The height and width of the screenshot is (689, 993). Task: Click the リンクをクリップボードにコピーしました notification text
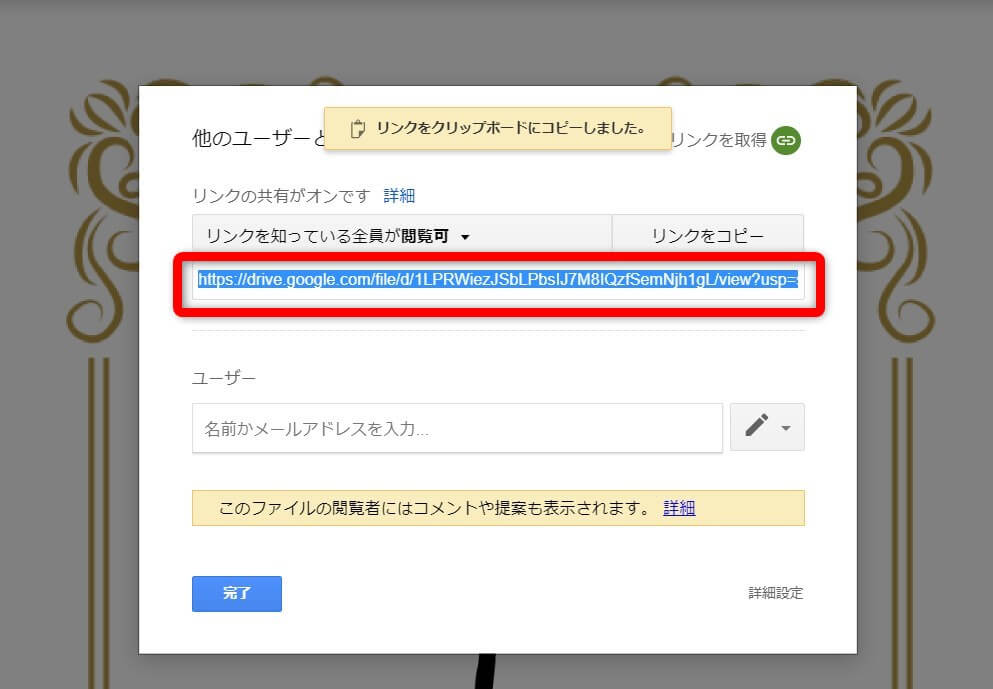(x=510, y=129)
